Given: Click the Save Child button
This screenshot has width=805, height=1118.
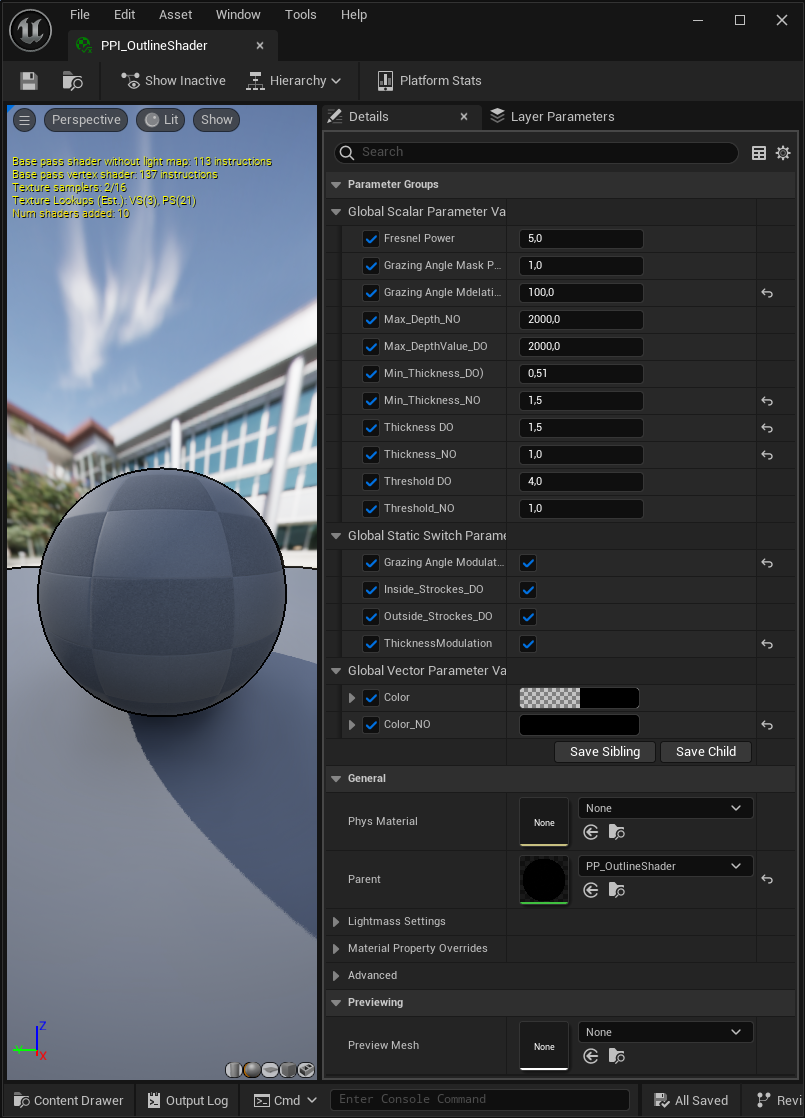Looking at the screenshot, I should pos(706,752).
